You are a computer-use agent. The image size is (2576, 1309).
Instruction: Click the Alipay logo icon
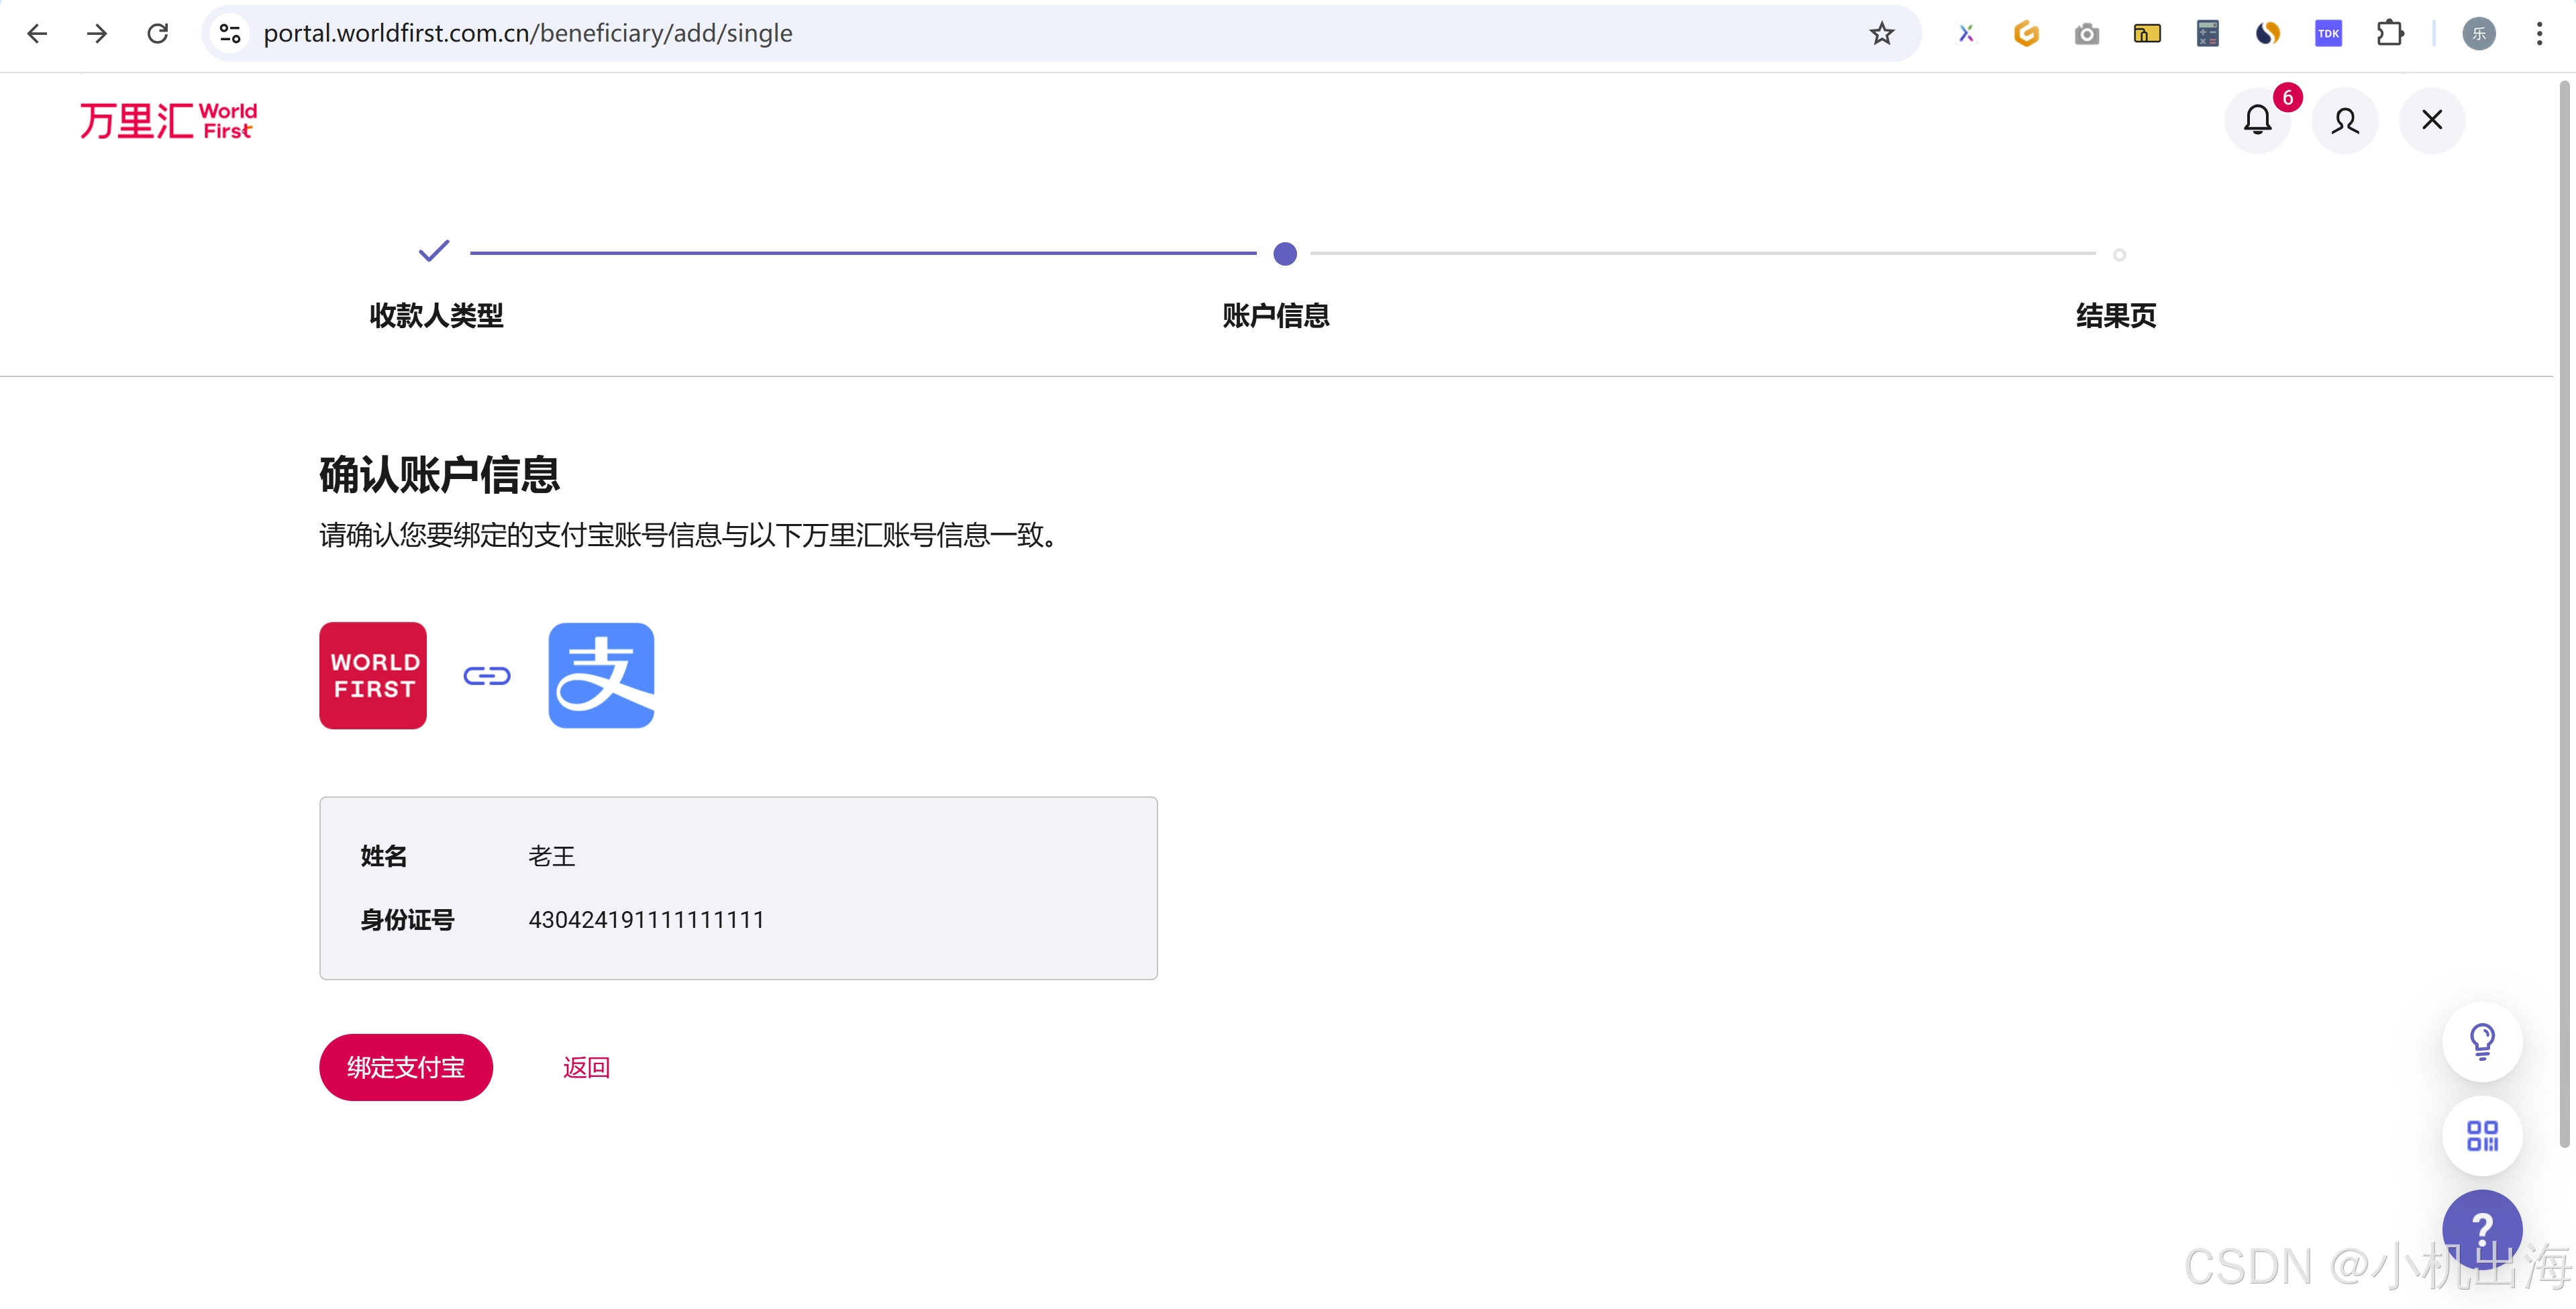[601, 675]
